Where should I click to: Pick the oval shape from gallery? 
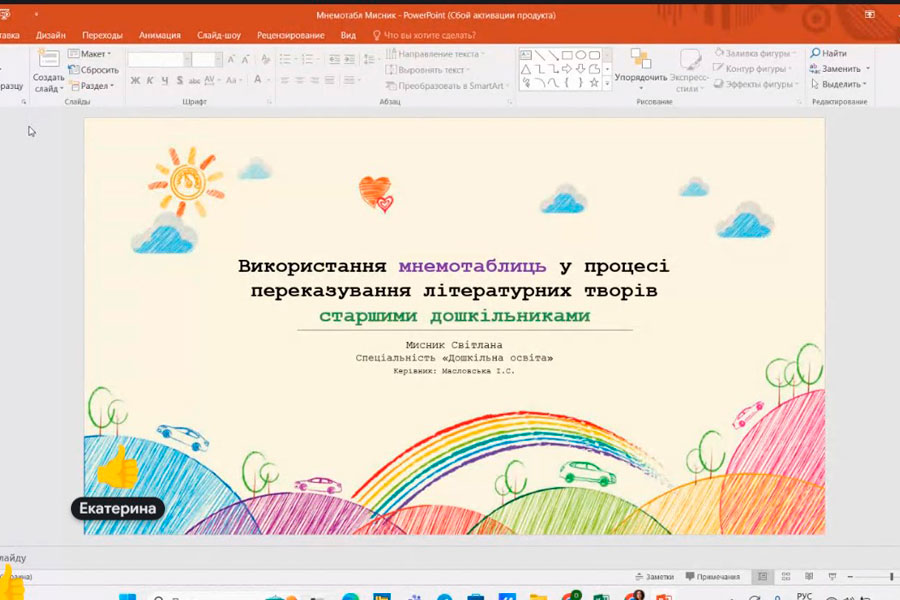[581, 55]
